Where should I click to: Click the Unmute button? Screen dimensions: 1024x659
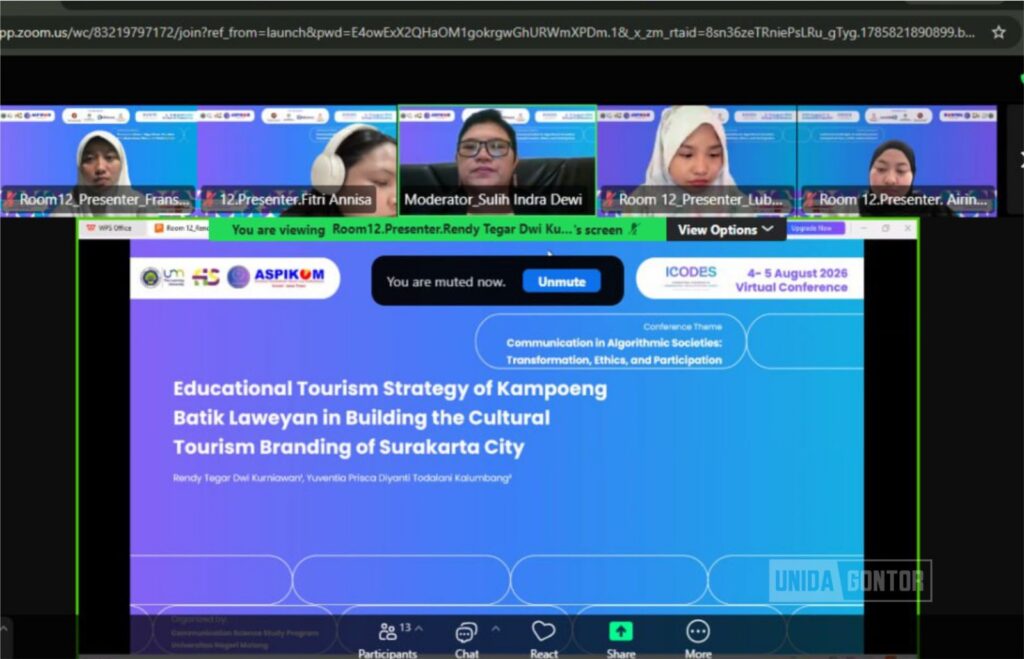pyautogui.click(x=561, y=281)
